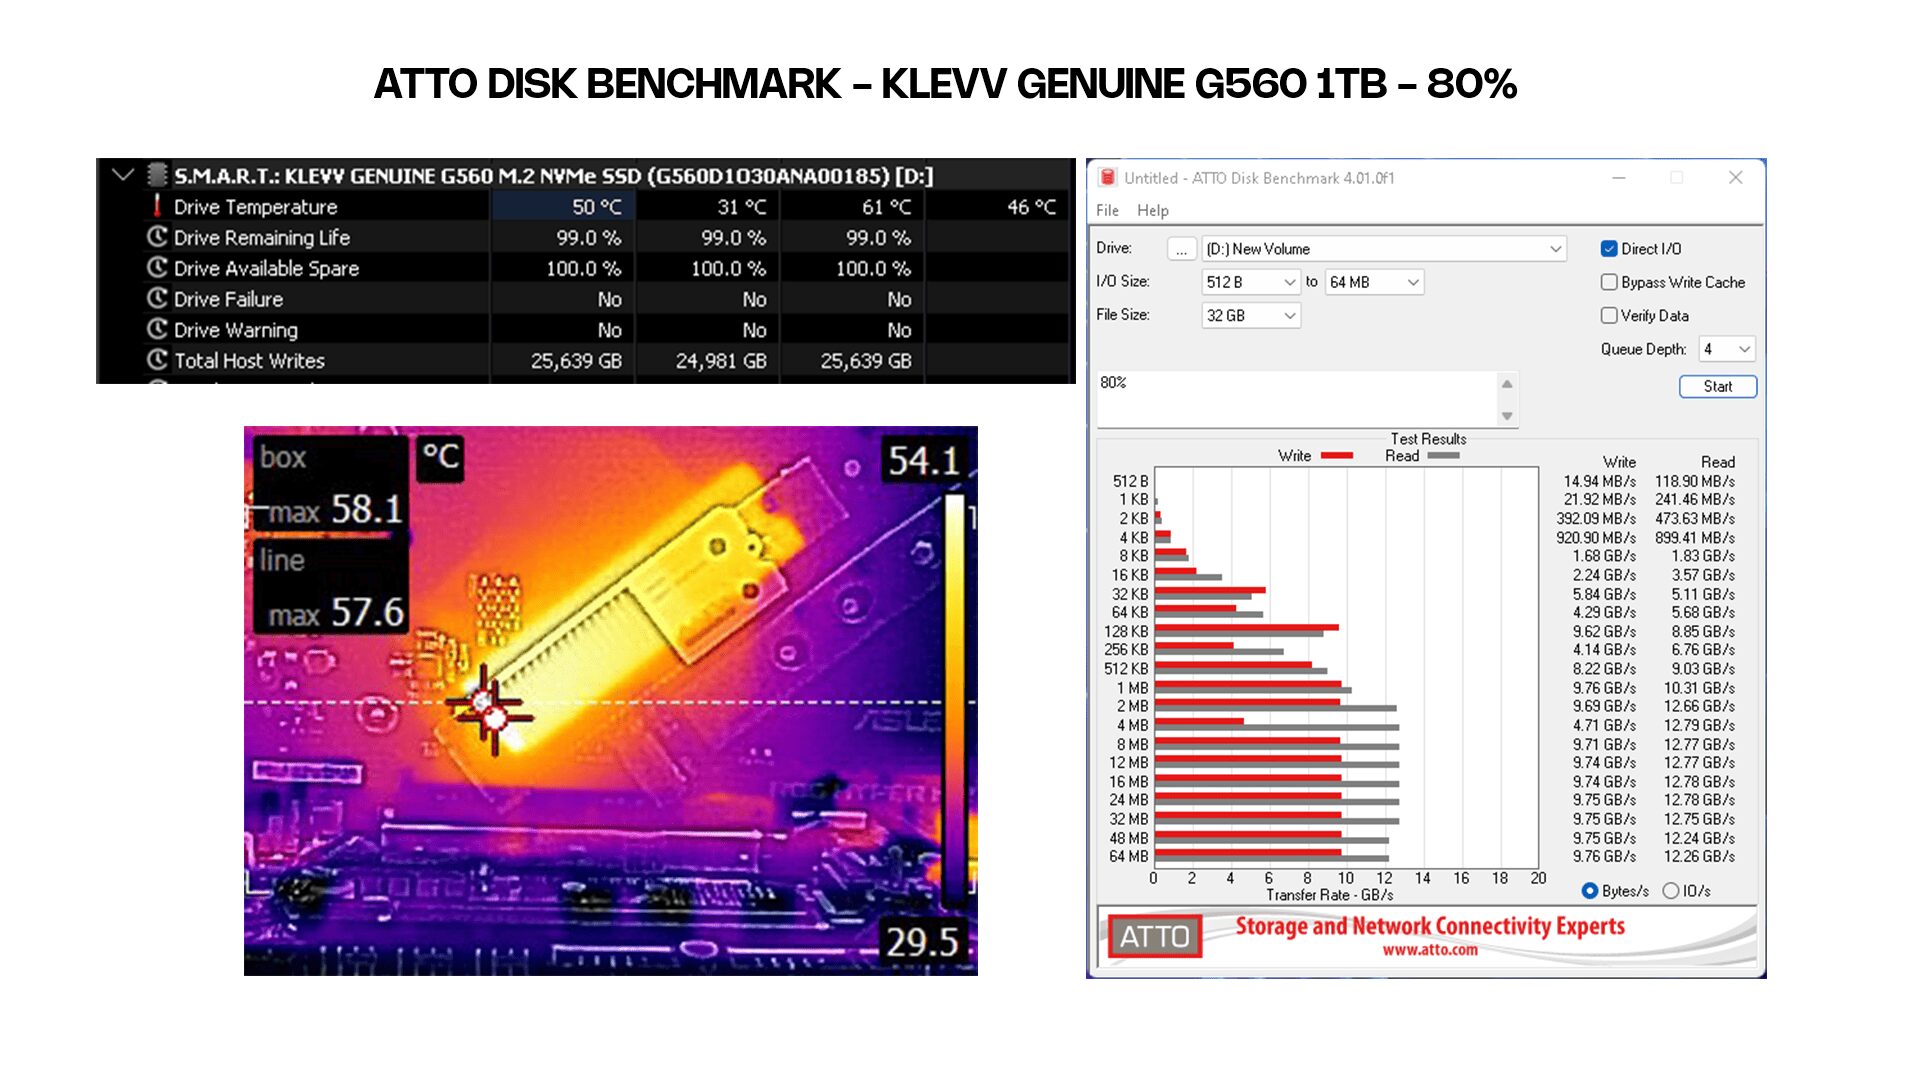Click the ATTO logo in banner

click(x=1154, y=937)
